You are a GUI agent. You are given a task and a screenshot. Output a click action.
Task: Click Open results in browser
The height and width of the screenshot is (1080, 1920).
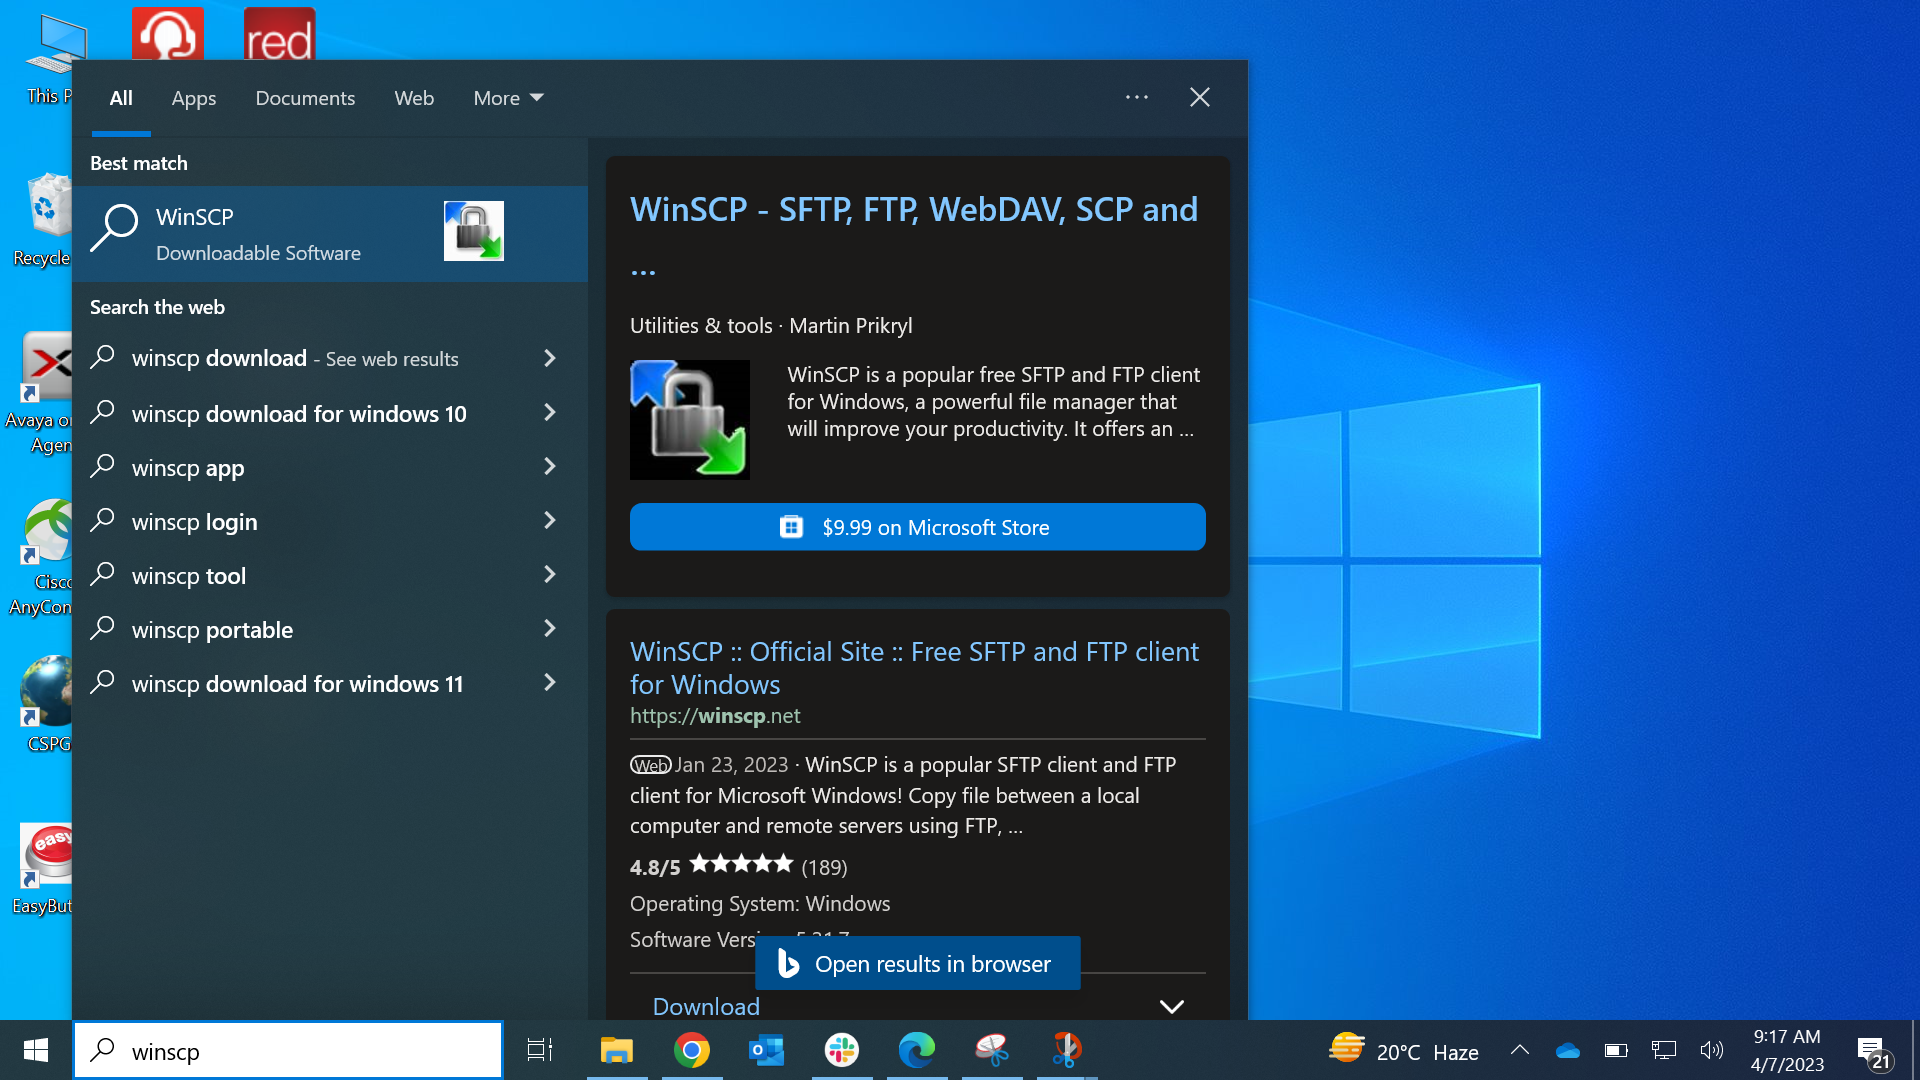tap(917, 964)
